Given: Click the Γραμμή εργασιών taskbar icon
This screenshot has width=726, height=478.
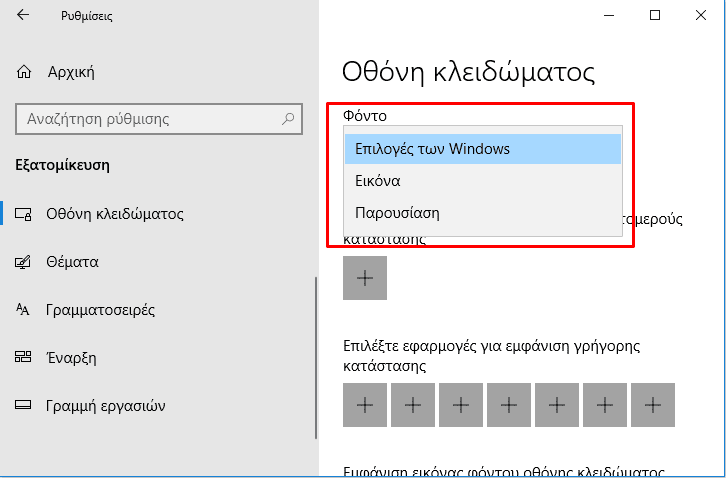Looking at the screenshot, I should tap(24, 406).
